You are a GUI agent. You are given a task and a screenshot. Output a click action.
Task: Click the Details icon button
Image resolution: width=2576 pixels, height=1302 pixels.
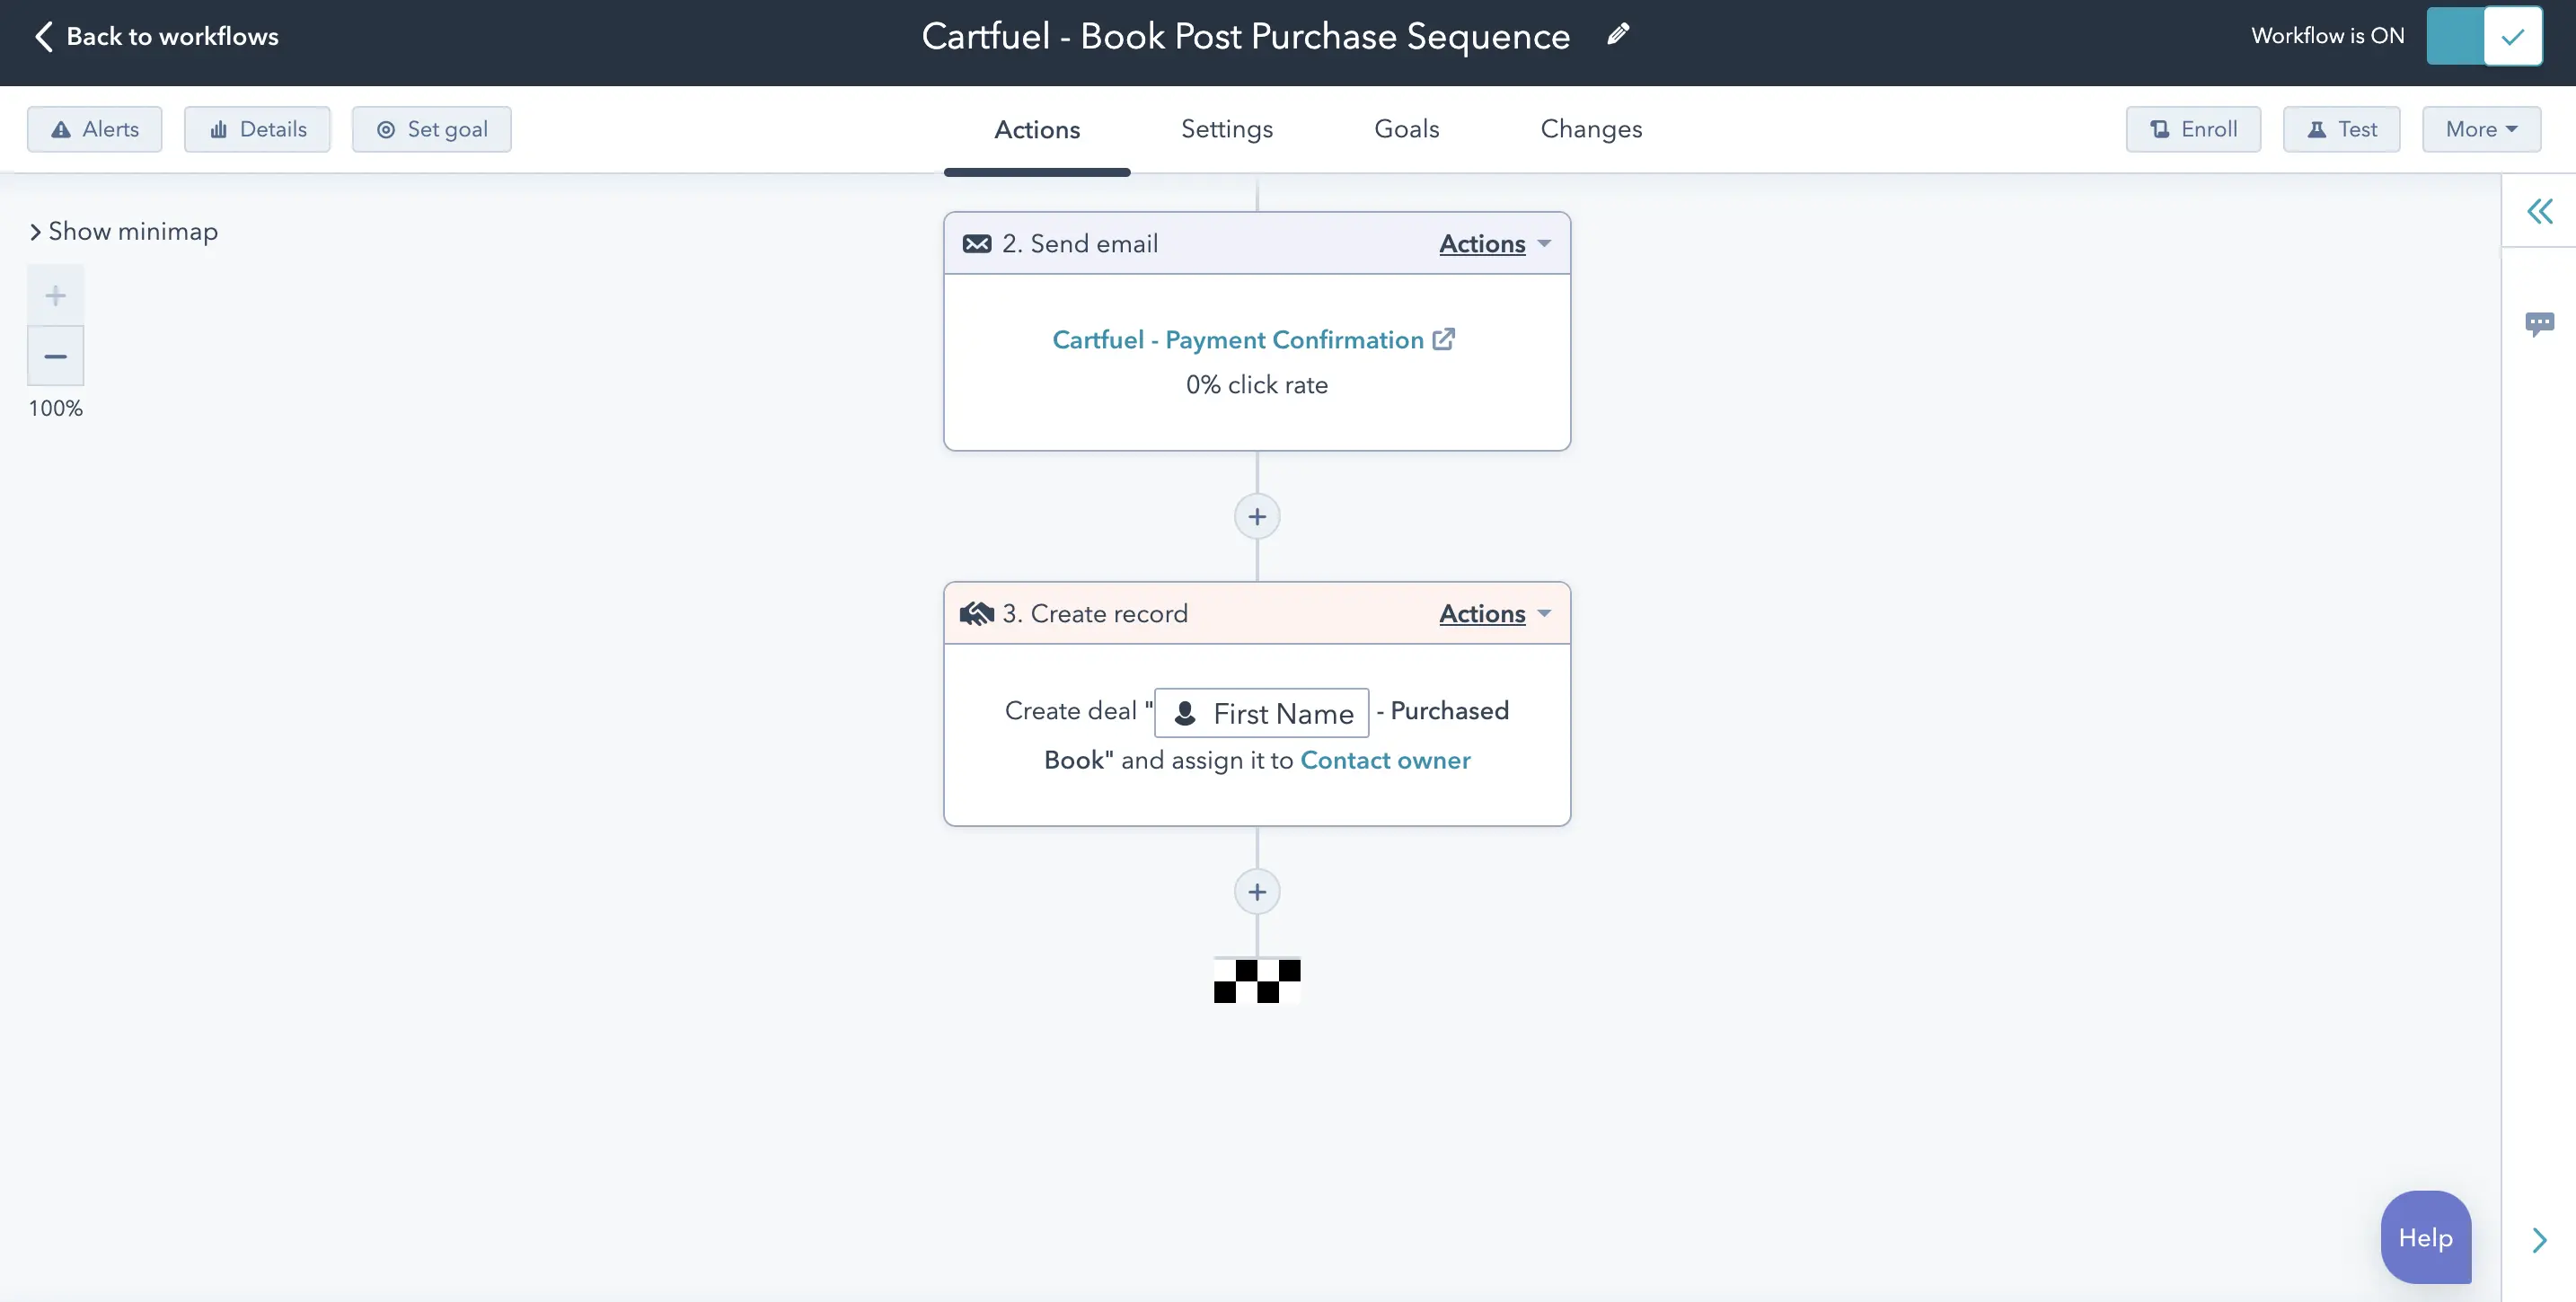(256, 128)
